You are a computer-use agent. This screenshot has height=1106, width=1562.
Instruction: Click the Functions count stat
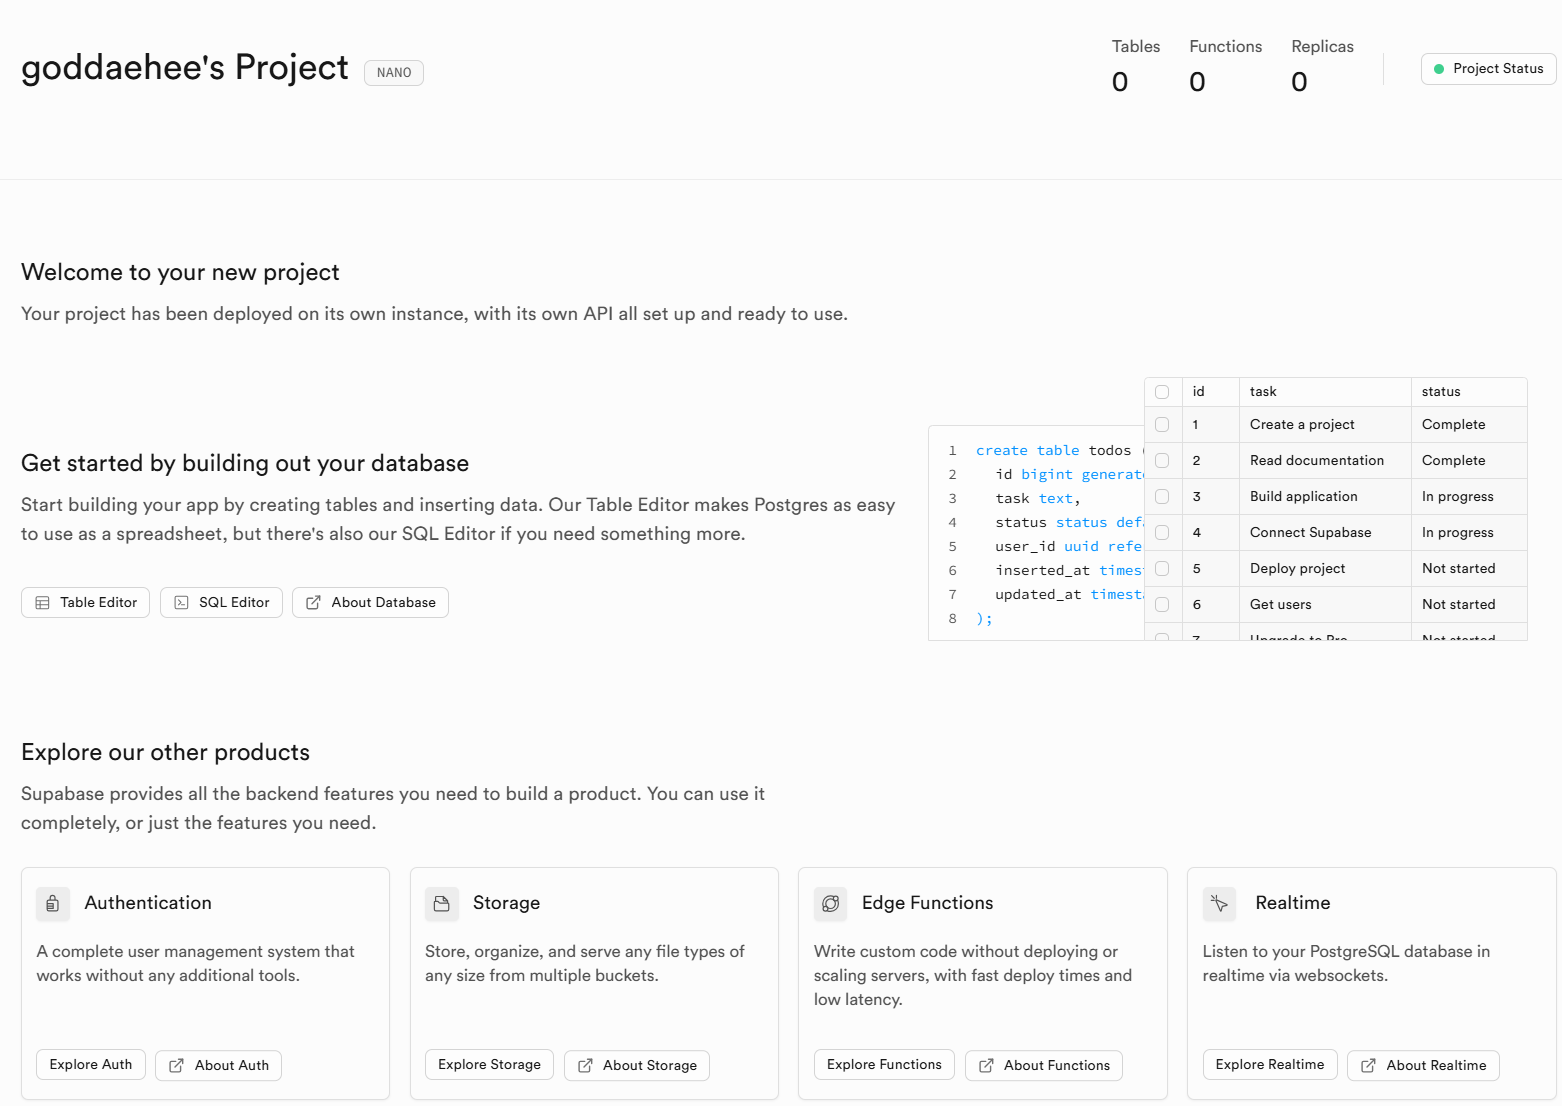click(x=1226, y=67)
